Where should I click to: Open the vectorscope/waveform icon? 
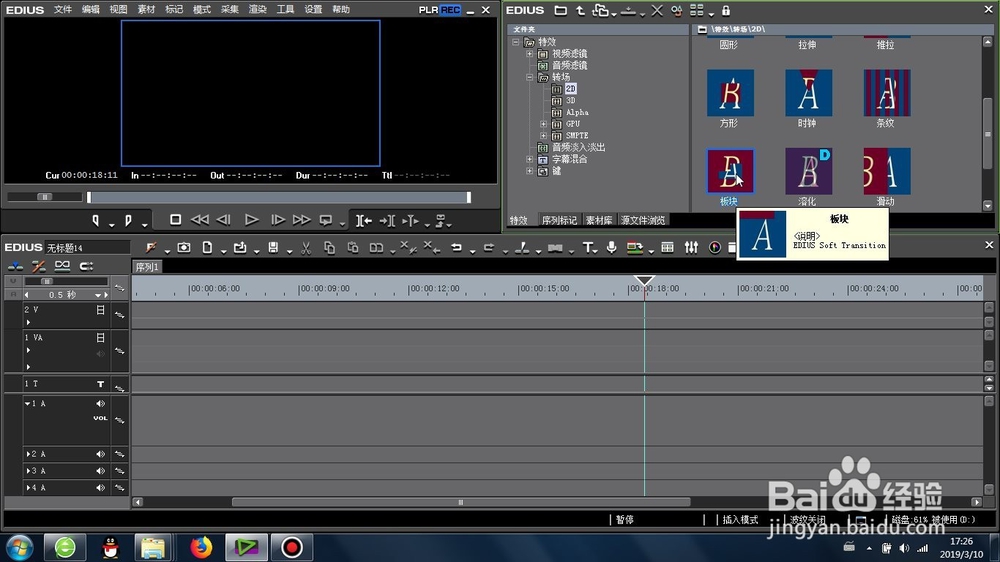point(715,248)
